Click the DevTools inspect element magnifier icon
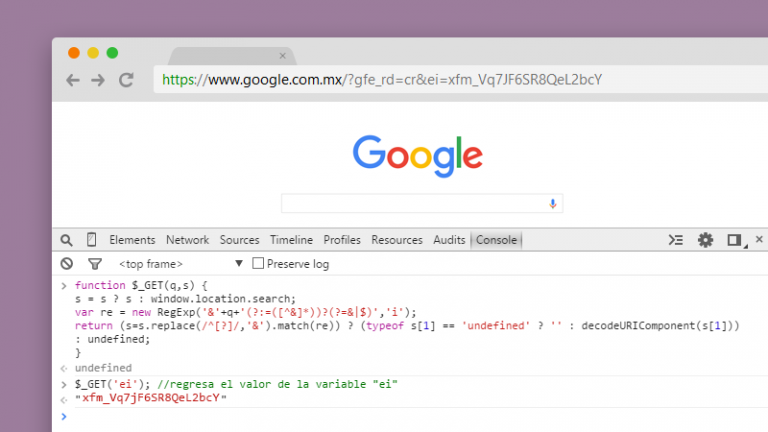This screenshot has height=432, width=768. click(x=66, y=240)
